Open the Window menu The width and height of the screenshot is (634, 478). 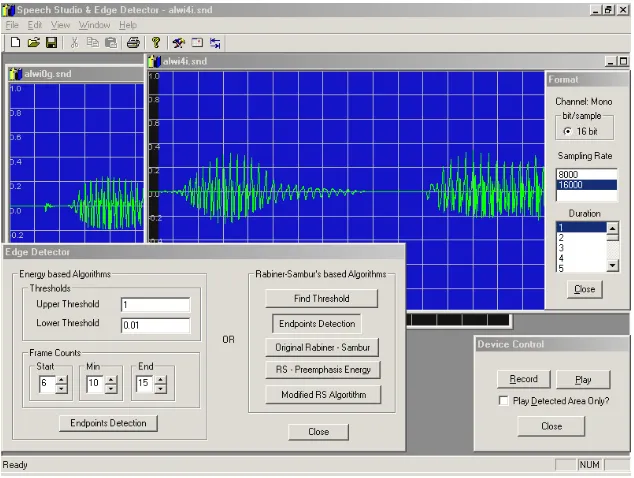94,25
